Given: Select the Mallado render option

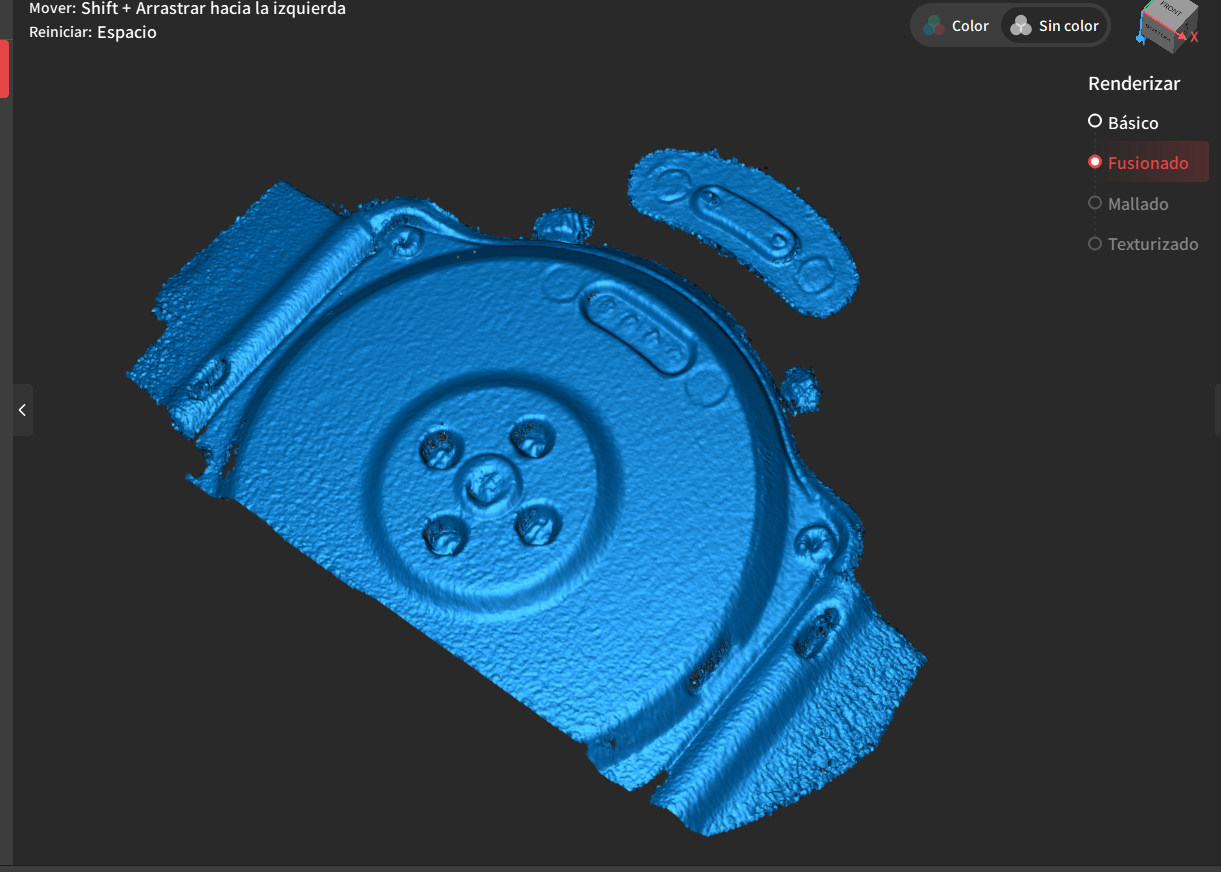Looking at the screenshot, I should point(1128,203).
